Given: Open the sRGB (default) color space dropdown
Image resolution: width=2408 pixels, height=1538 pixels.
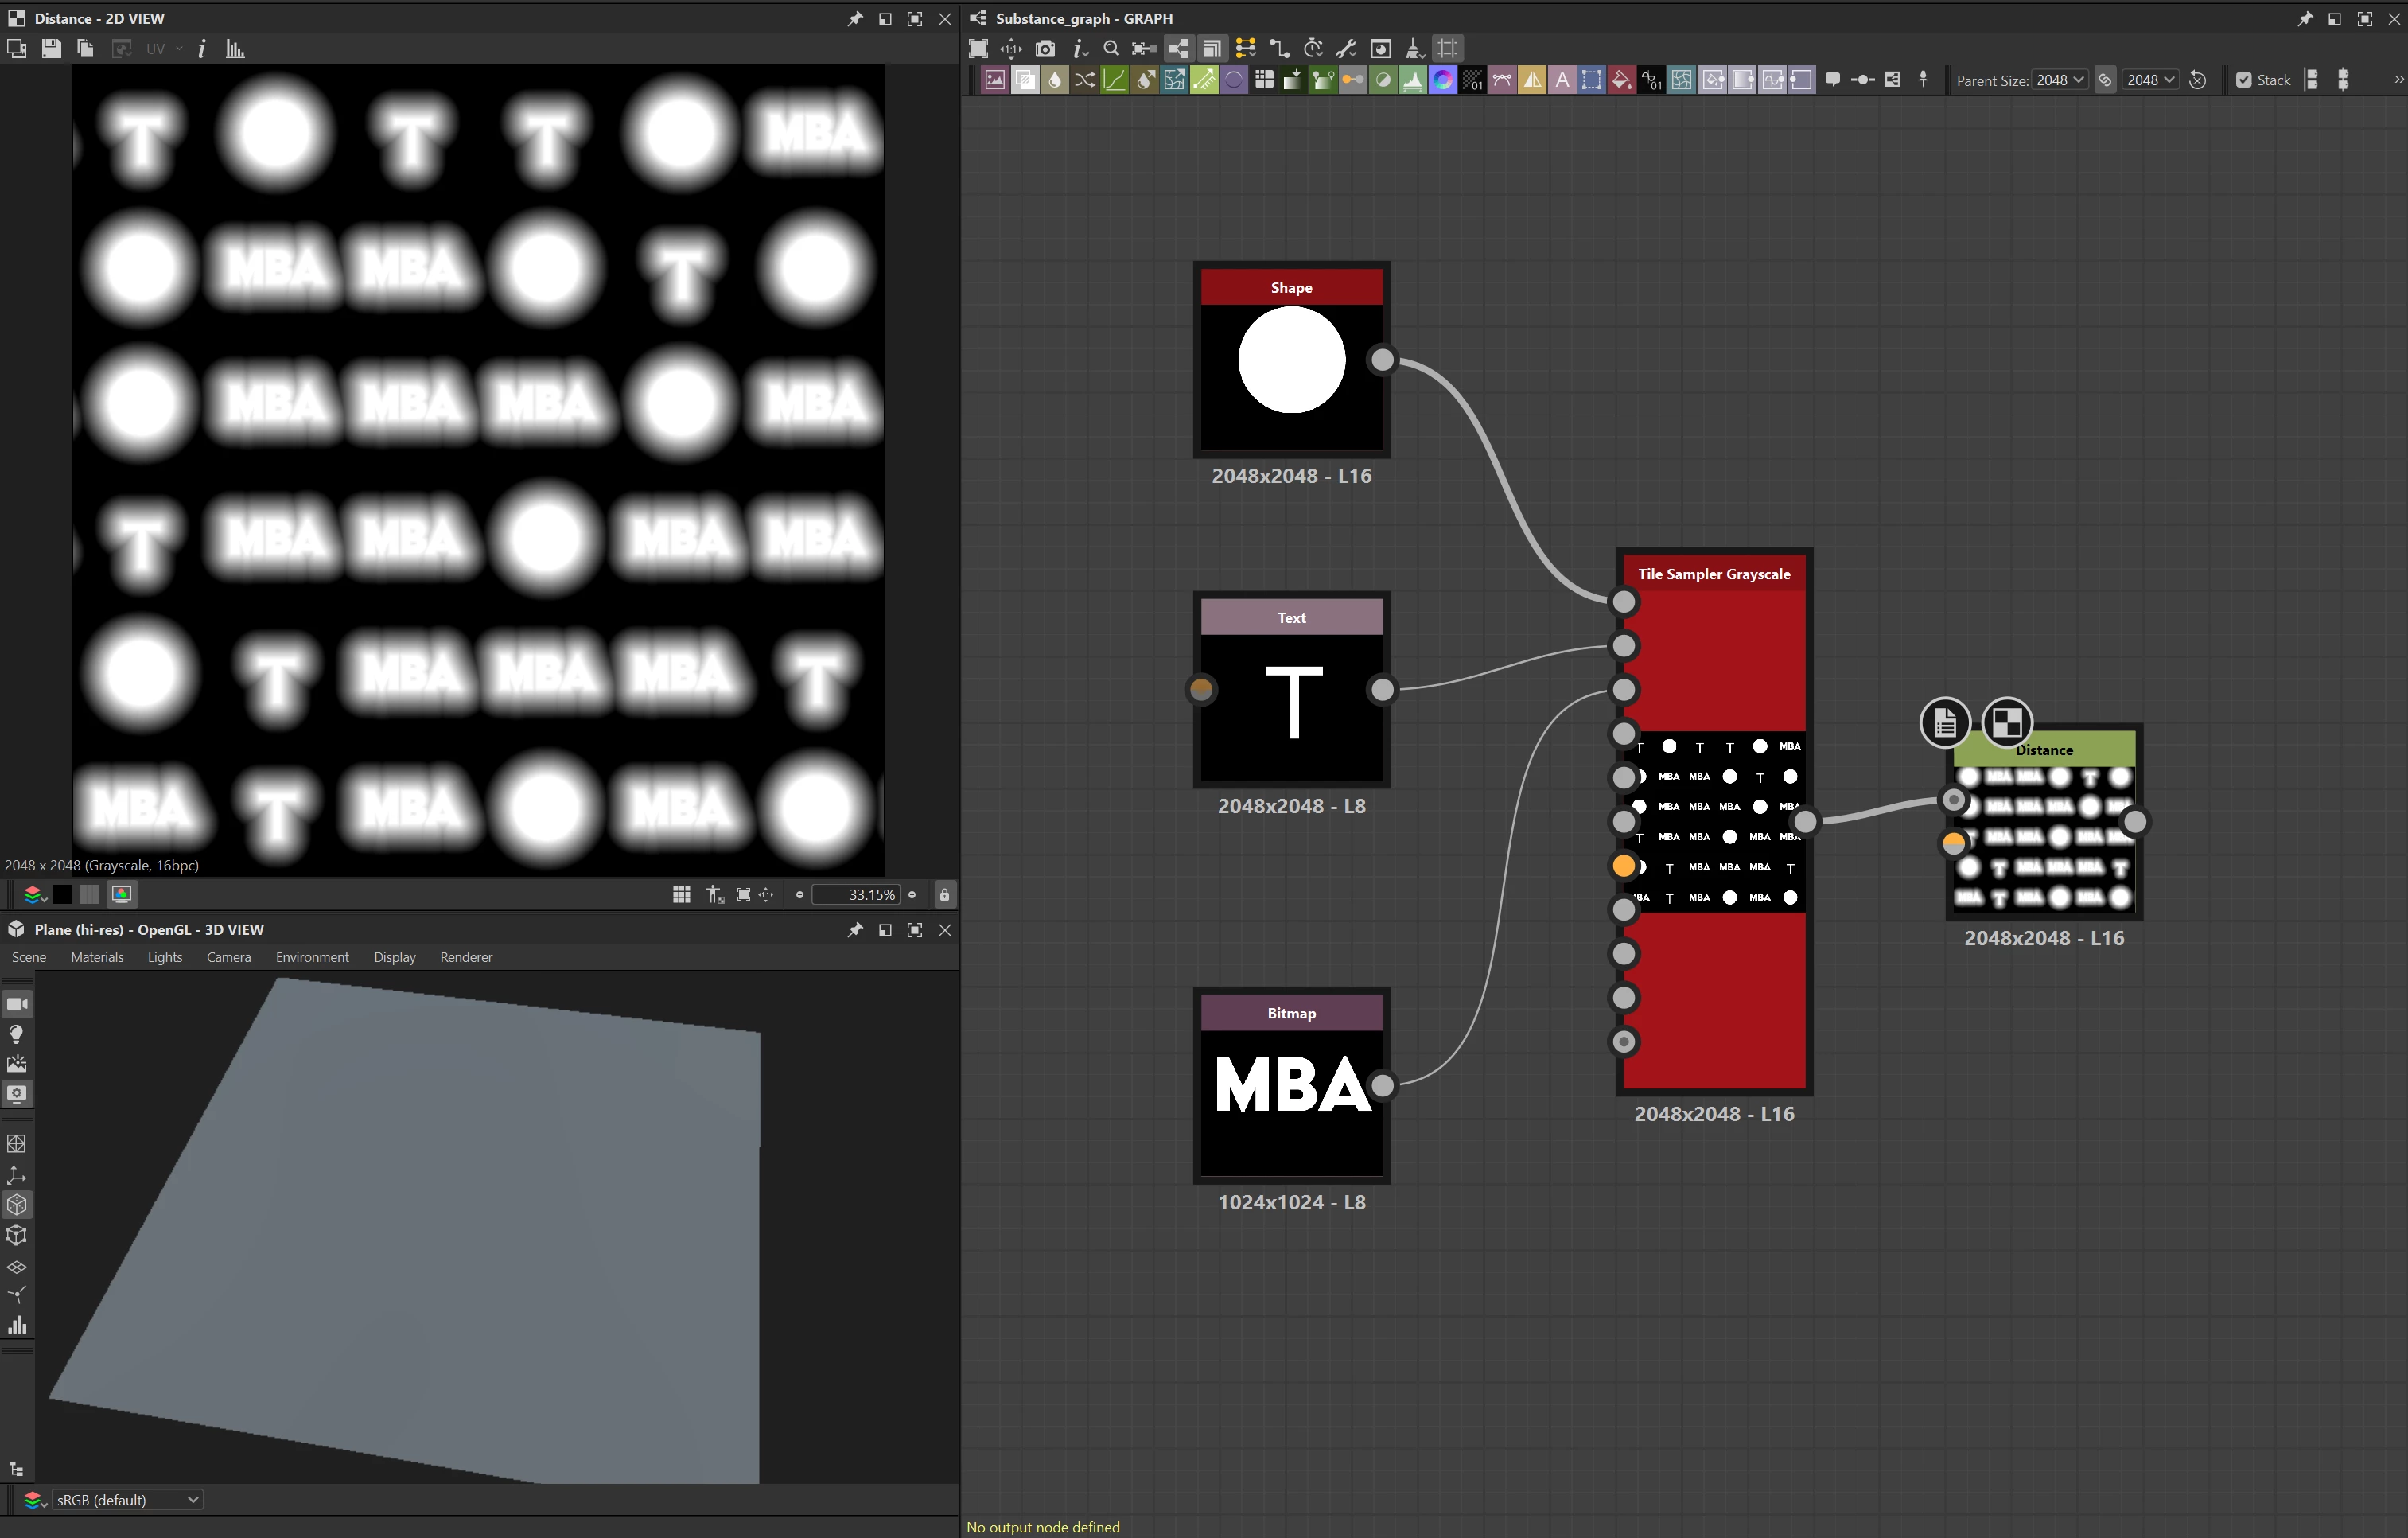Looking at the screenshot, I should pos(126,1500).
